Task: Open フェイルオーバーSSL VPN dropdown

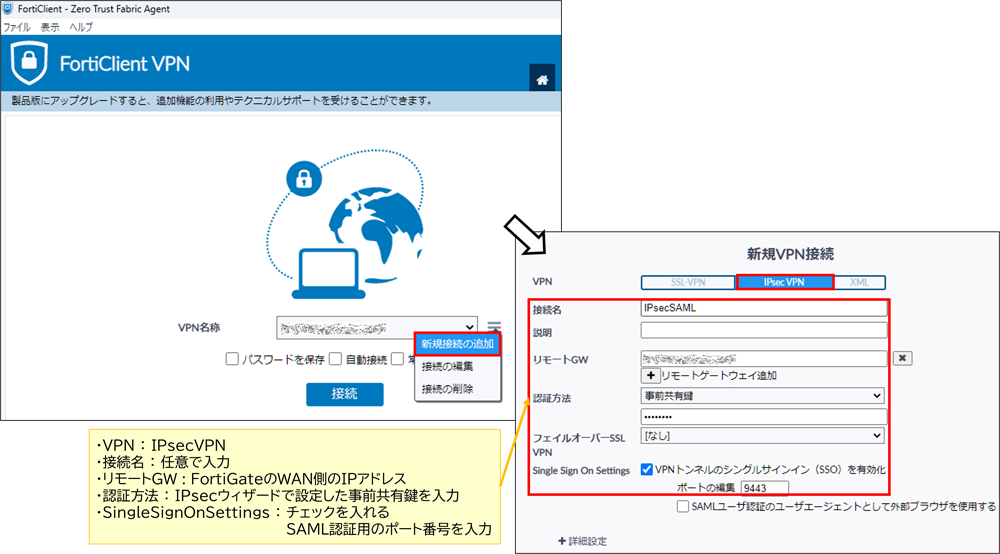Action: (x=763, y=436)
